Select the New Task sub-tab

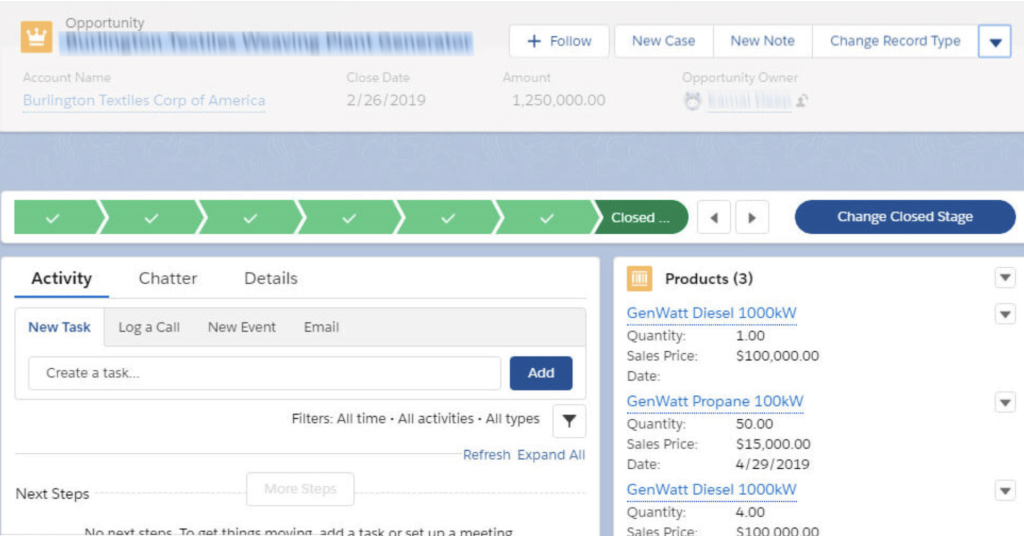pos(59,327)
